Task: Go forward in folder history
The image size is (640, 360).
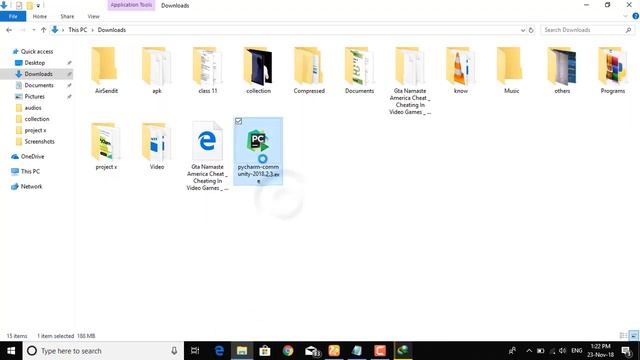Action: point(23,30)
